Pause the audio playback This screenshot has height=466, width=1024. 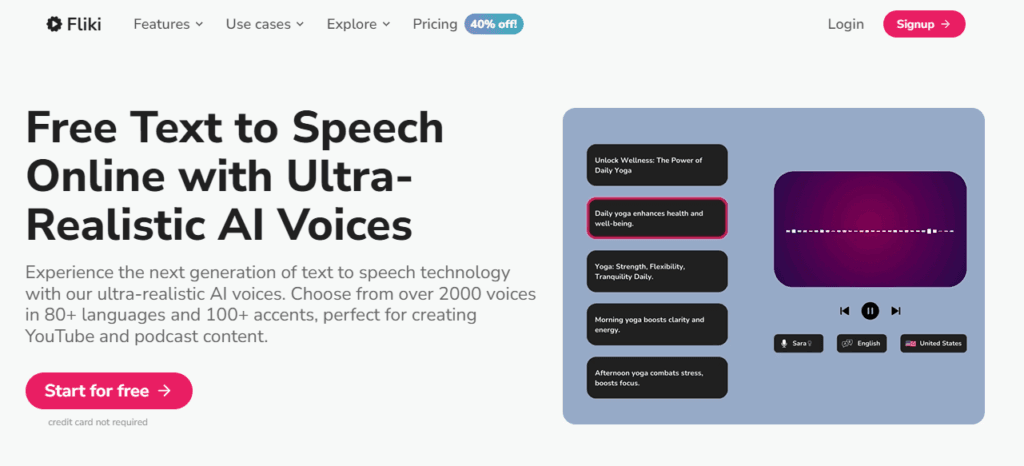(870, 311)
